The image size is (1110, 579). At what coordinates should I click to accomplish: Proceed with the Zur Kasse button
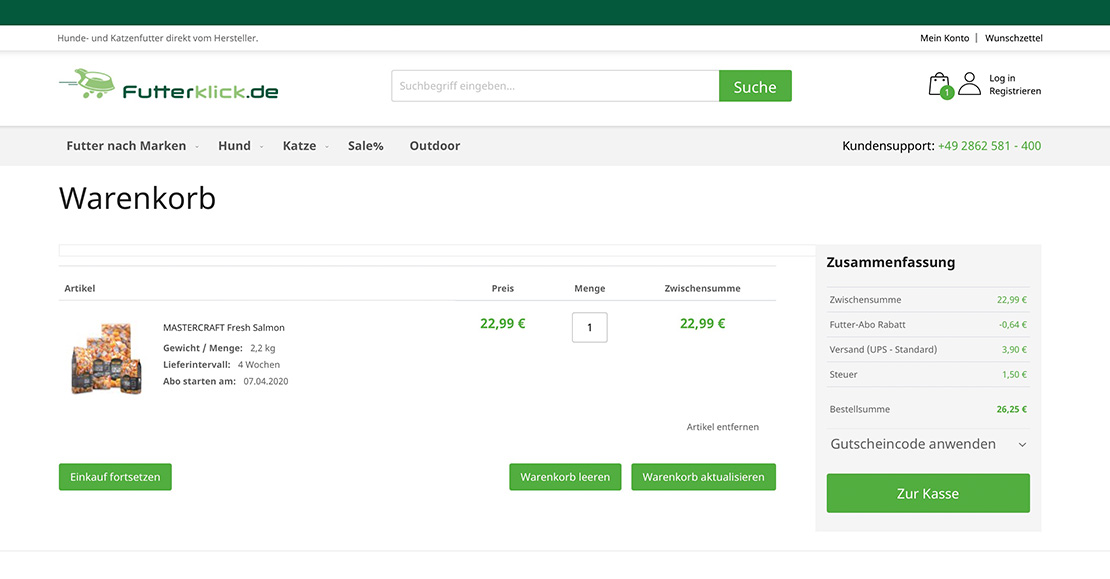[928, 494]
